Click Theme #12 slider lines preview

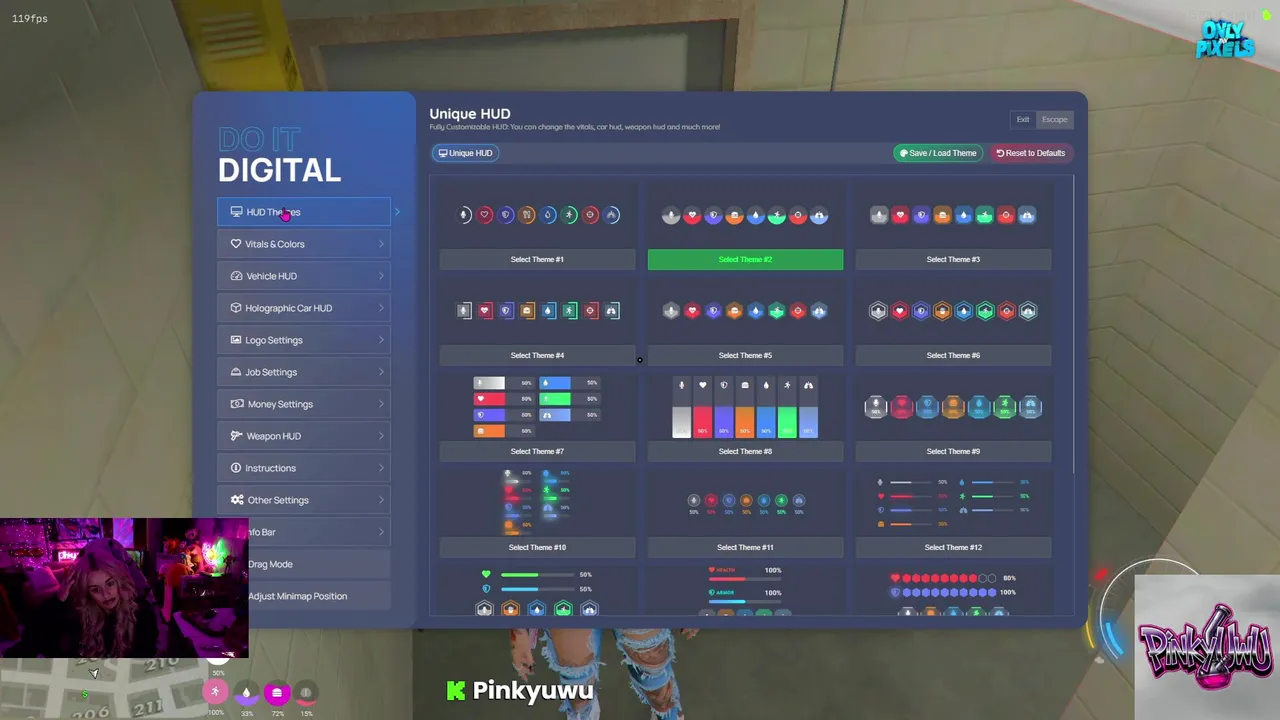(x=953, y=503)
